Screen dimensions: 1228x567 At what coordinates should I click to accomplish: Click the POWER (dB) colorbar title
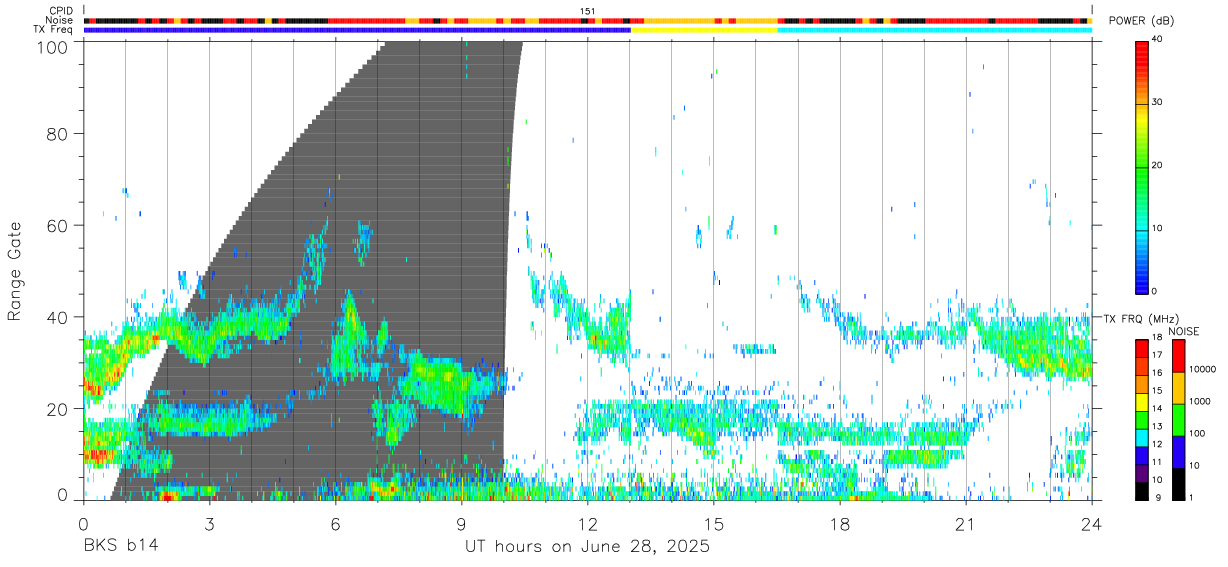tap(1141, 21)
